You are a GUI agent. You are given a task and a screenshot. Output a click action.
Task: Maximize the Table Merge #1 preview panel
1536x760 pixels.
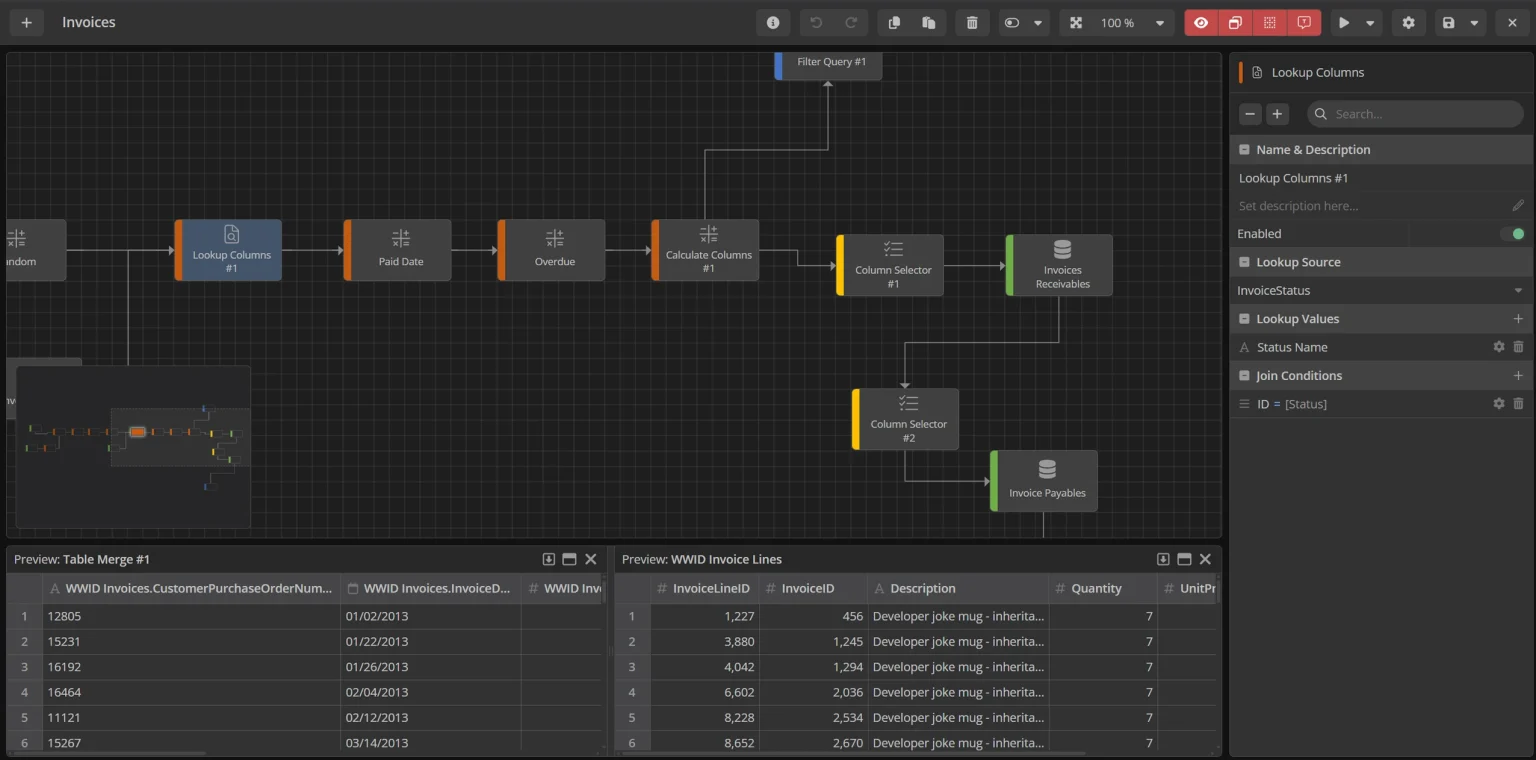point(569,559)
